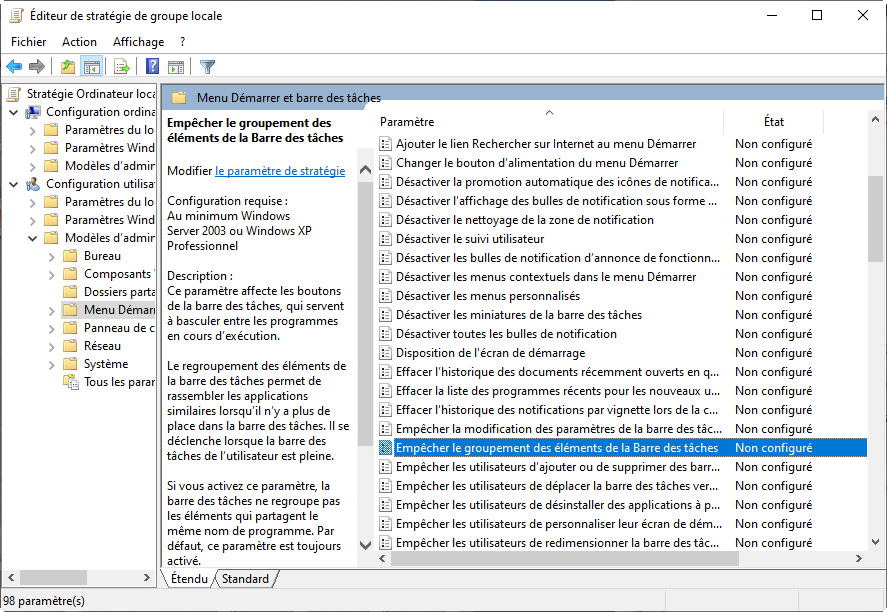Select computer Paramètres Windows tree item
Viewport: 887px width, 612px height.
110,148
